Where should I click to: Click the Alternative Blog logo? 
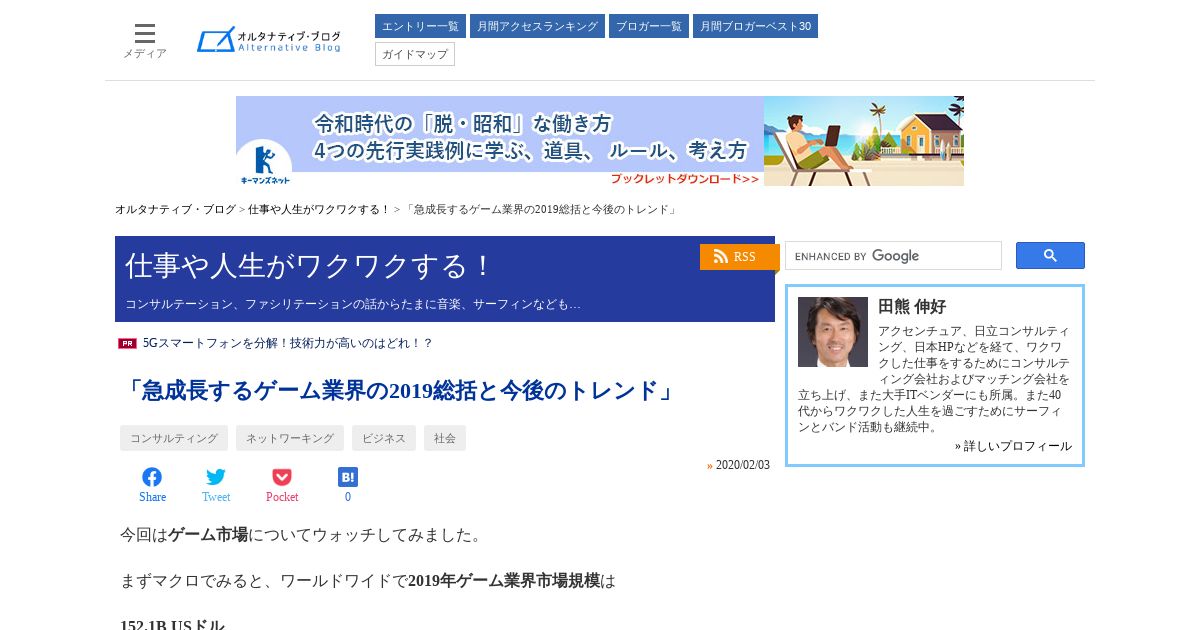coord(269,40)
